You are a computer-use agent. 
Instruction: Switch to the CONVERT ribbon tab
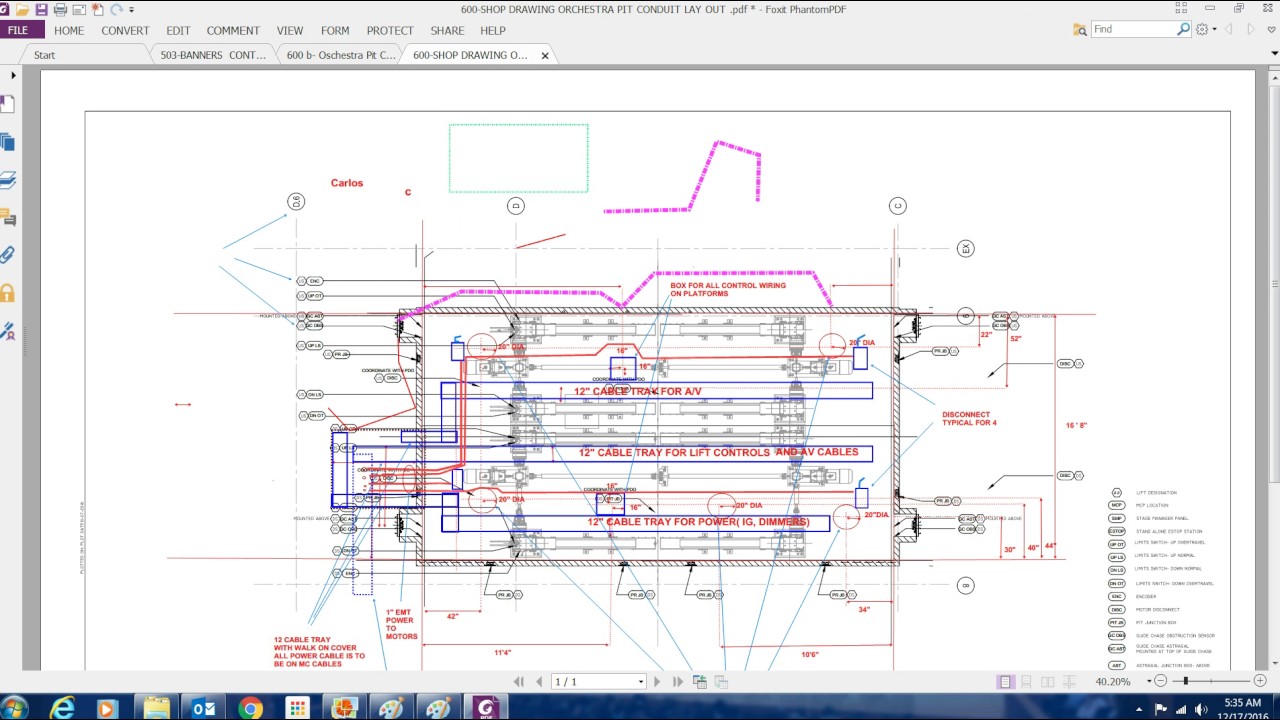tap(125, 31)
